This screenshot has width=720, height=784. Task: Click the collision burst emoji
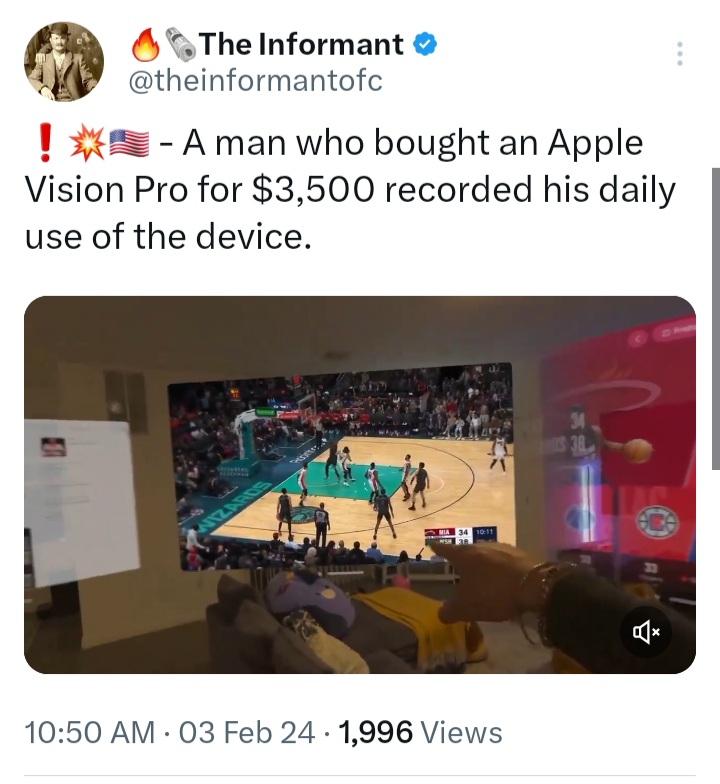87,144
